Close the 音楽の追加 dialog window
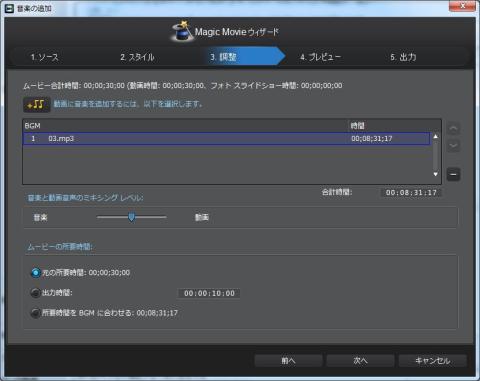This screenshot has width=480, height=381. pyautogui.click(x=462, y=6)
